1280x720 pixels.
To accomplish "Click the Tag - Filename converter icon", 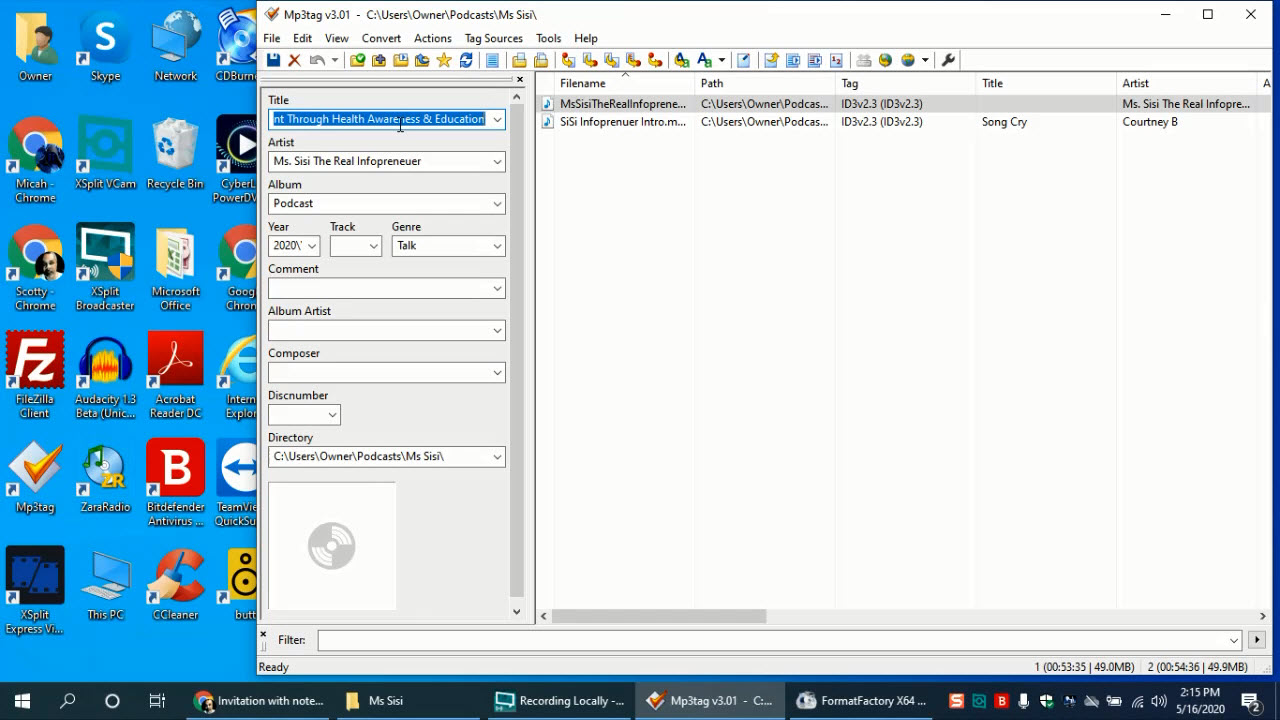I will click(568, 60).
